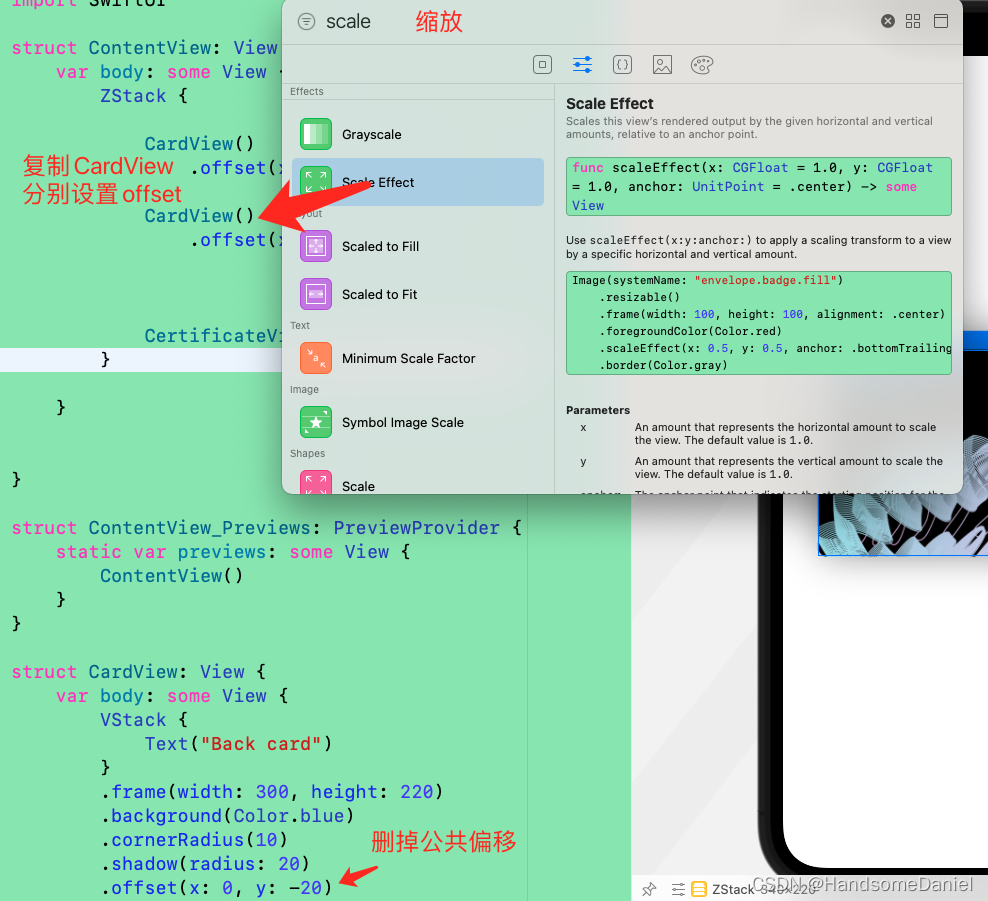Open the Modifiers library tab
The image size is (988, 901).
click(582, 64)
